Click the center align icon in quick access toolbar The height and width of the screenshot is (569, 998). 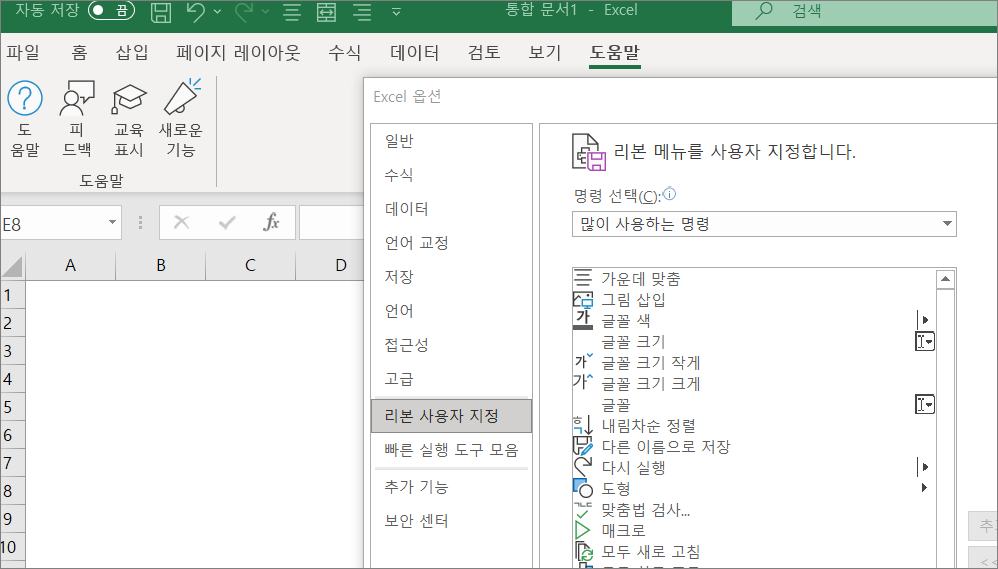pos(292,11)
